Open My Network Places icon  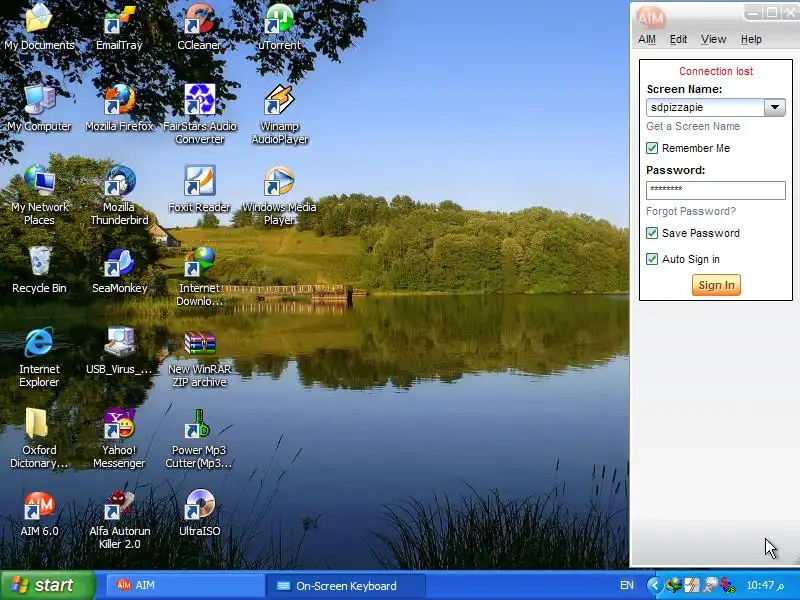[x=39, y=195]
